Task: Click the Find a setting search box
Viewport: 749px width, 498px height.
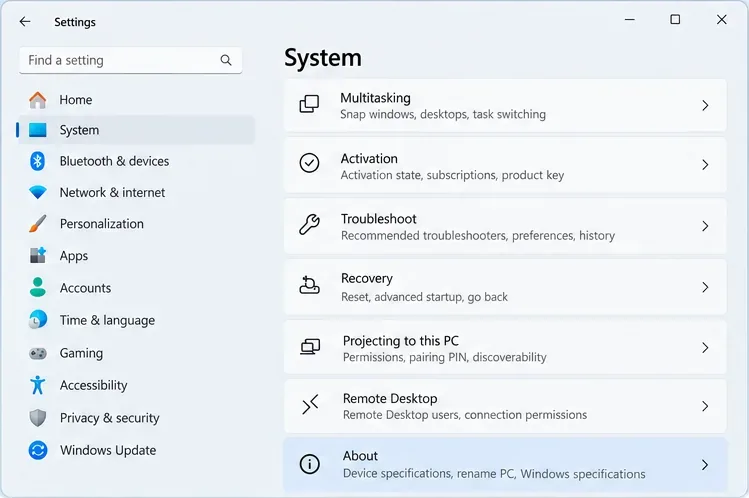Action: 130,60
